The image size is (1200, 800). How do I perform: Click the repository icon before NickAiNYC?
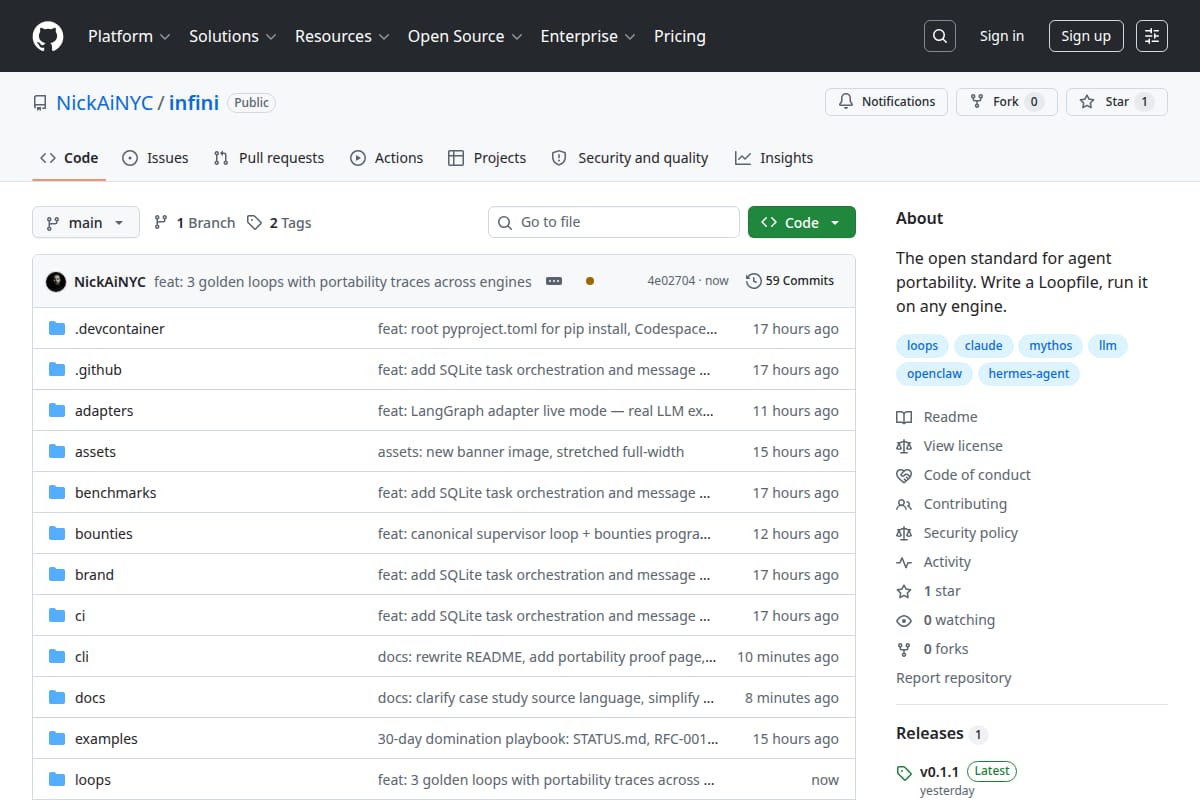(x=40, y=103)
